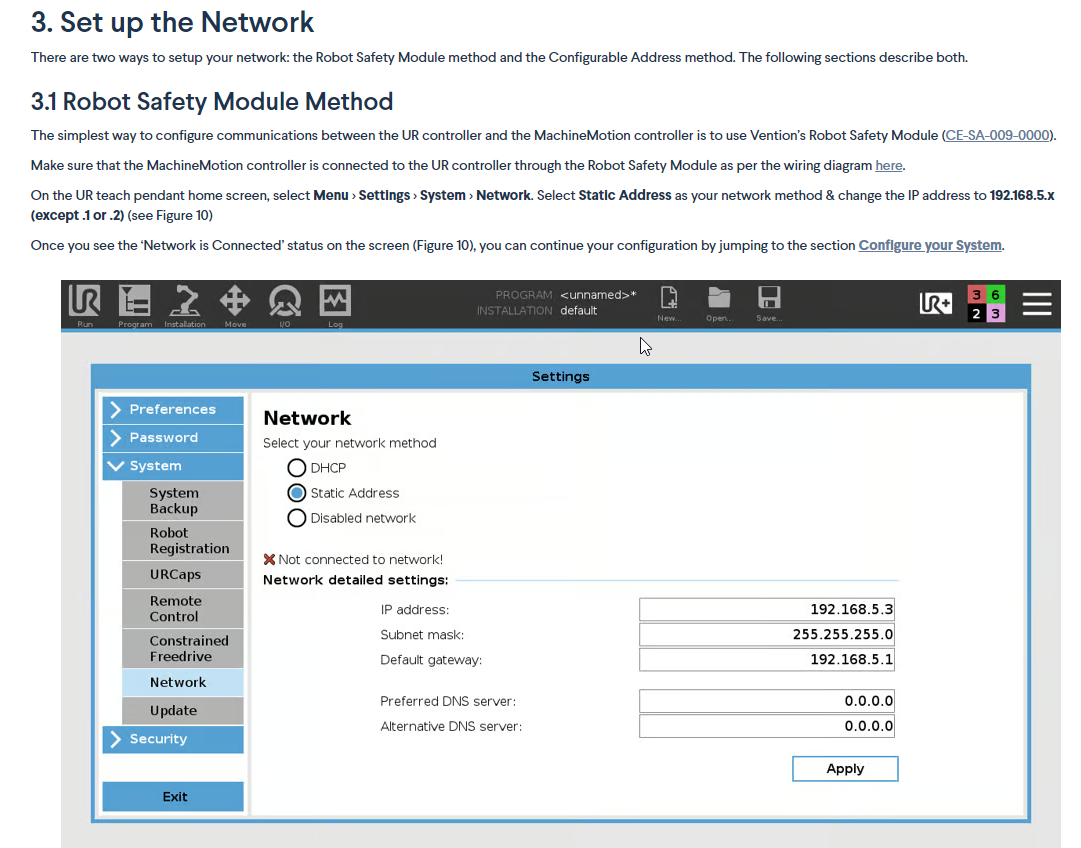Image resolution: width=1081 pixels, height=848 pixels.
Task: Click the colored safety checksum icon
Action: click(x=986, y=303)
